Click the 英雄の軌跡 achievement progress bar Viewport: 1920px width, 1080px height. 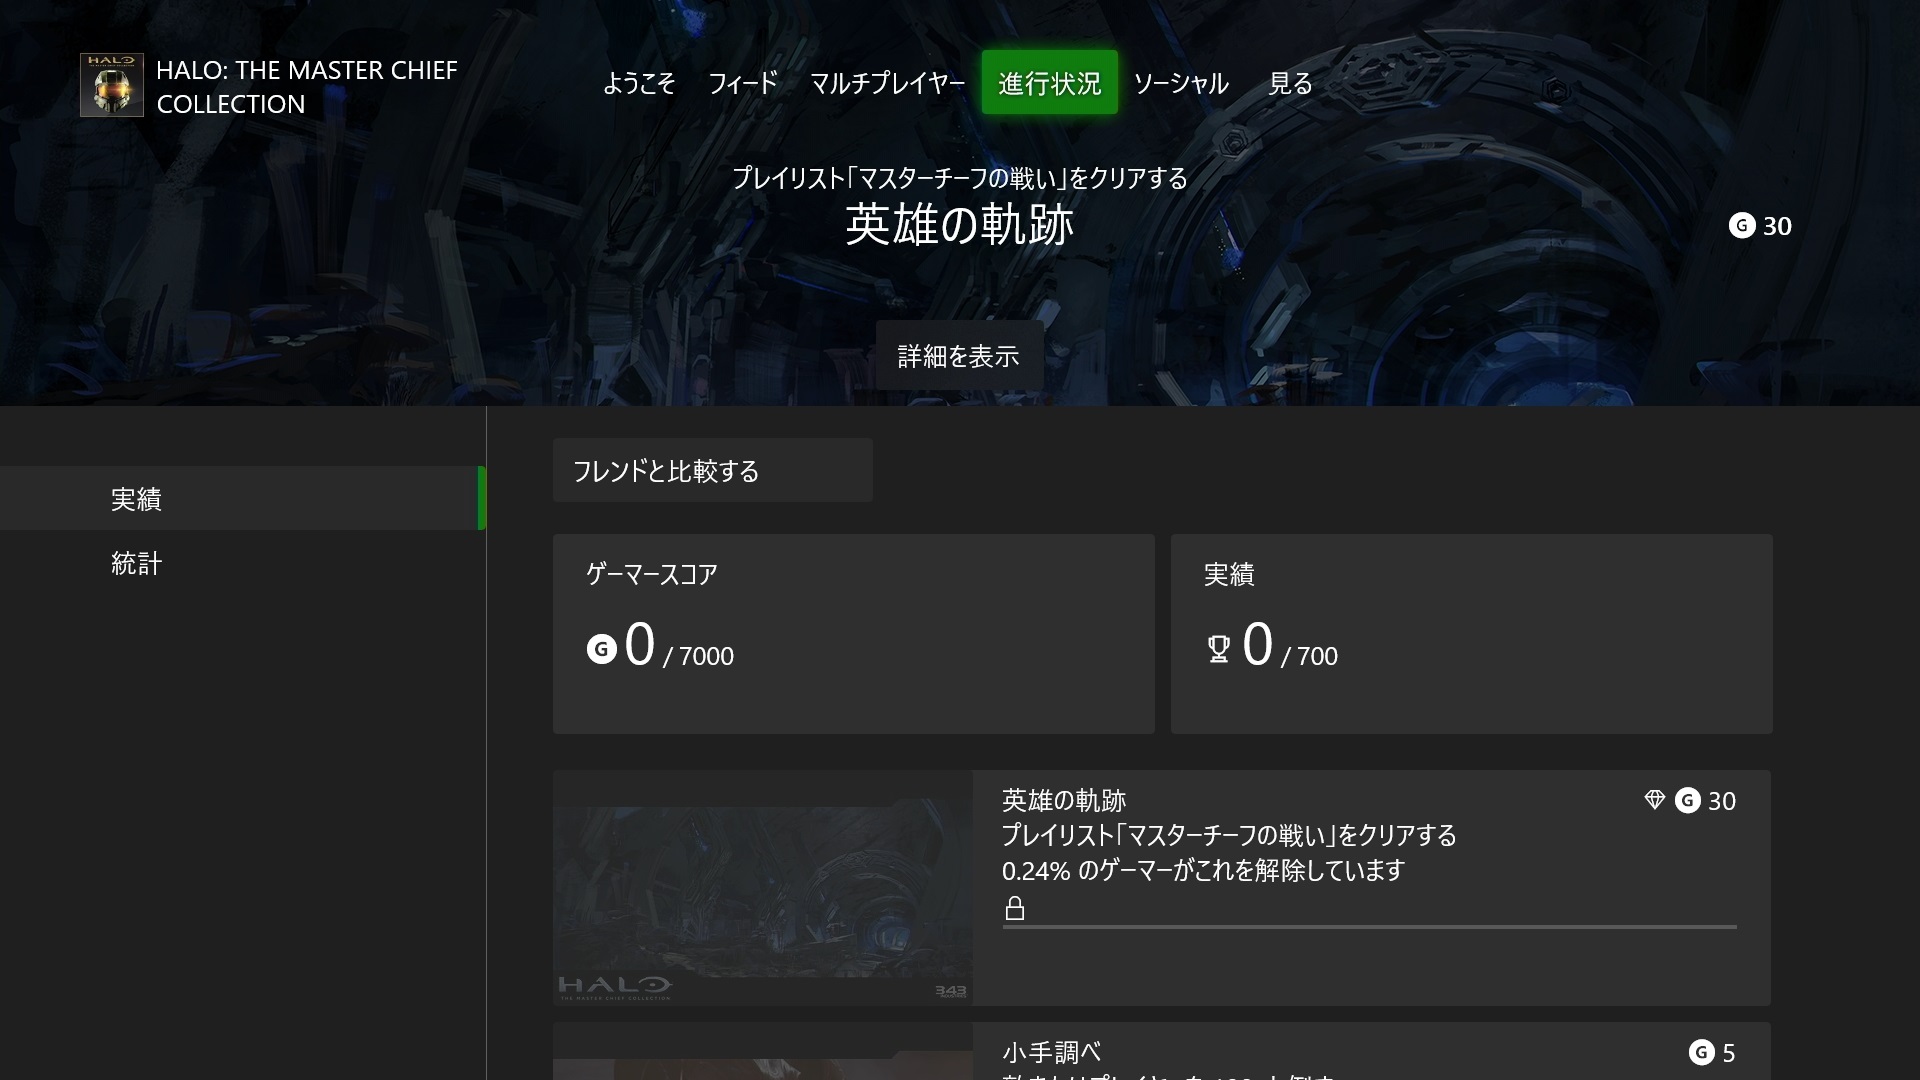tap(1369, 927)
